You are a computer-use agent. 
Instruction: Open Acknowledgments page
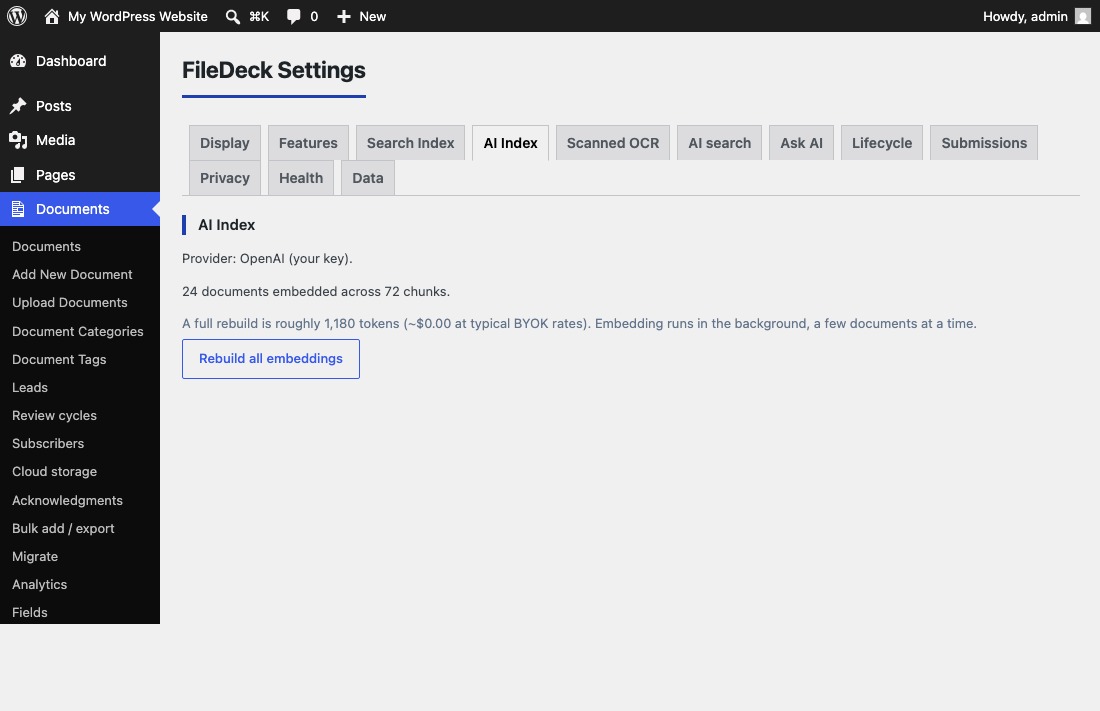(67, 500)
